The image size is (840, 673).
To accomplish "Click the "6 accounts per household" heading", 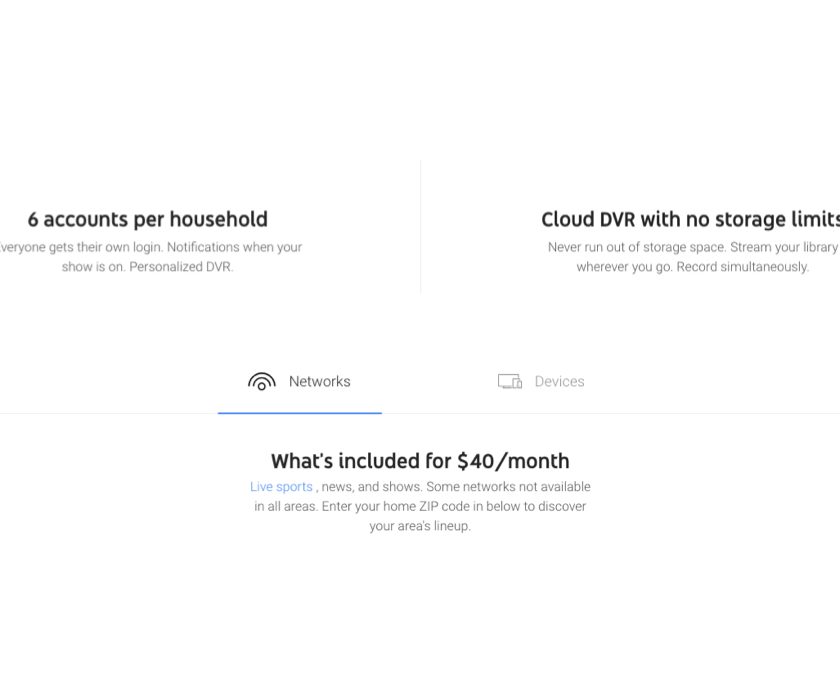I will coord(148,219).
